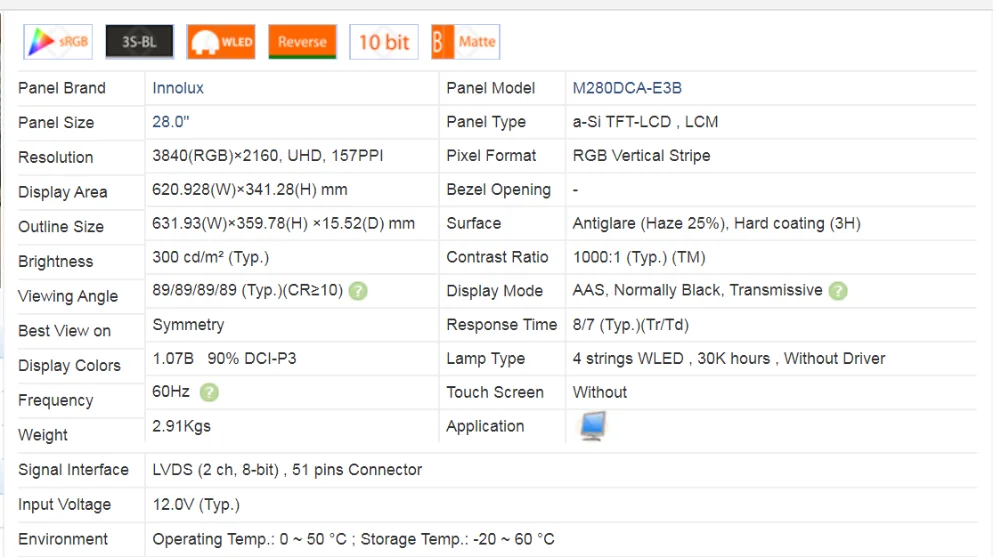This screenshot has width=1000, height=557.
Task: Click the Signal Interface row label
Action: click(x=73, y=470)
